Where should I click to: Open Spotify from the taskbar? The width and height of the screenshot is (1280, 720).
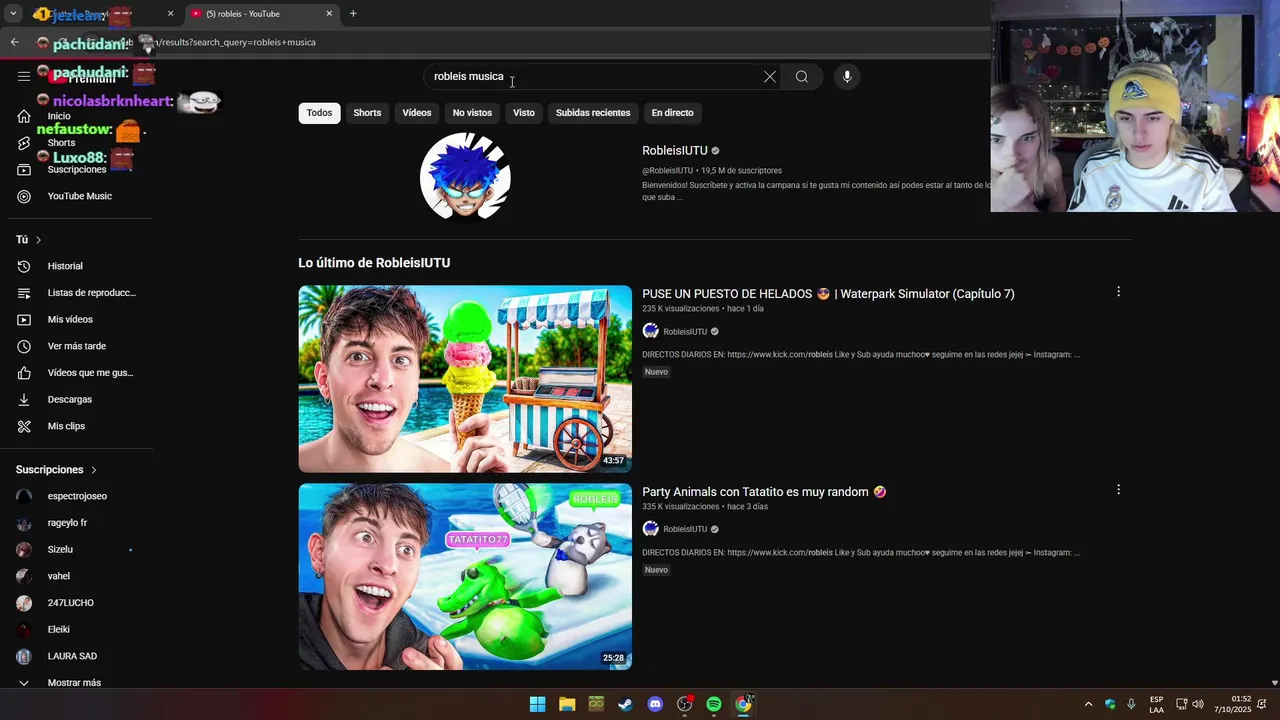point(714,704)
